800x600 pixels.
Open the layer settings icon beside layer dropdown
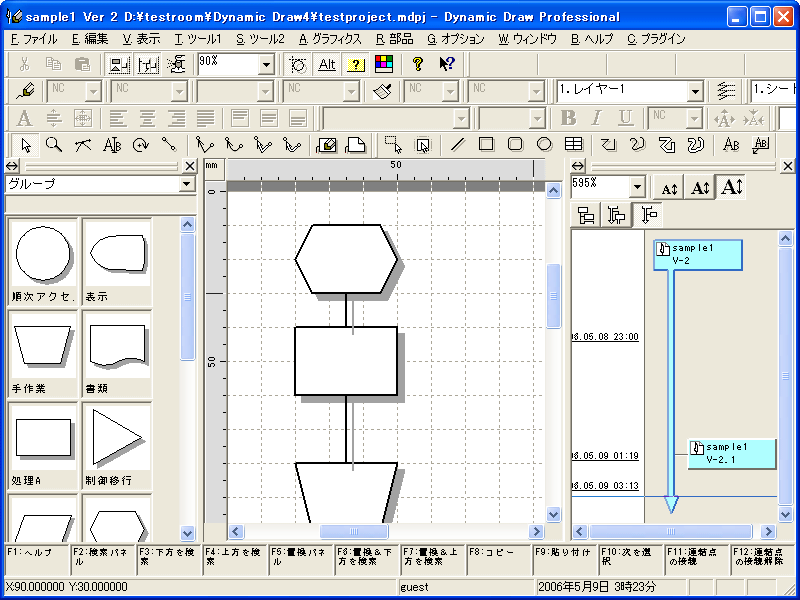point(726,91)
